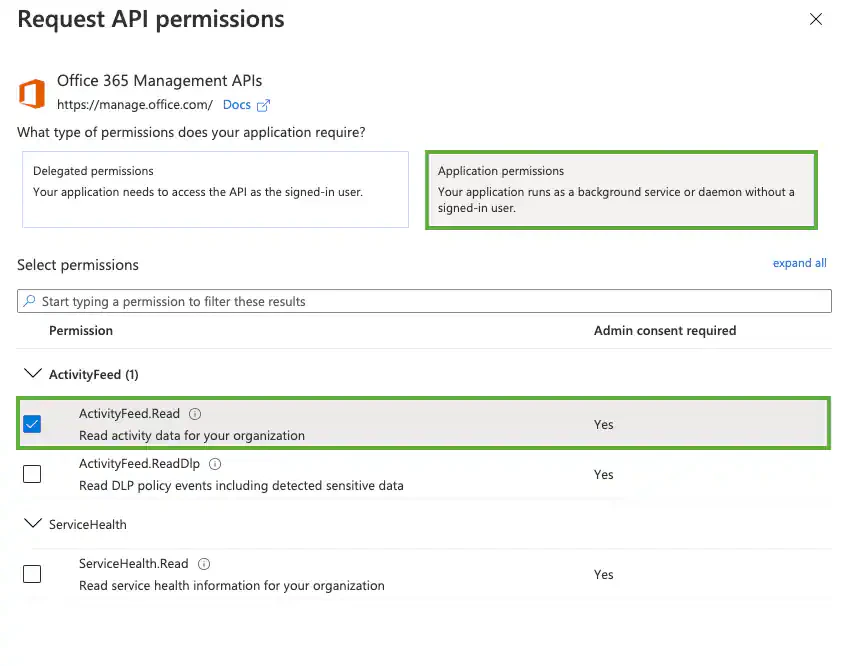Click the Permission column header

coord(81,330)
